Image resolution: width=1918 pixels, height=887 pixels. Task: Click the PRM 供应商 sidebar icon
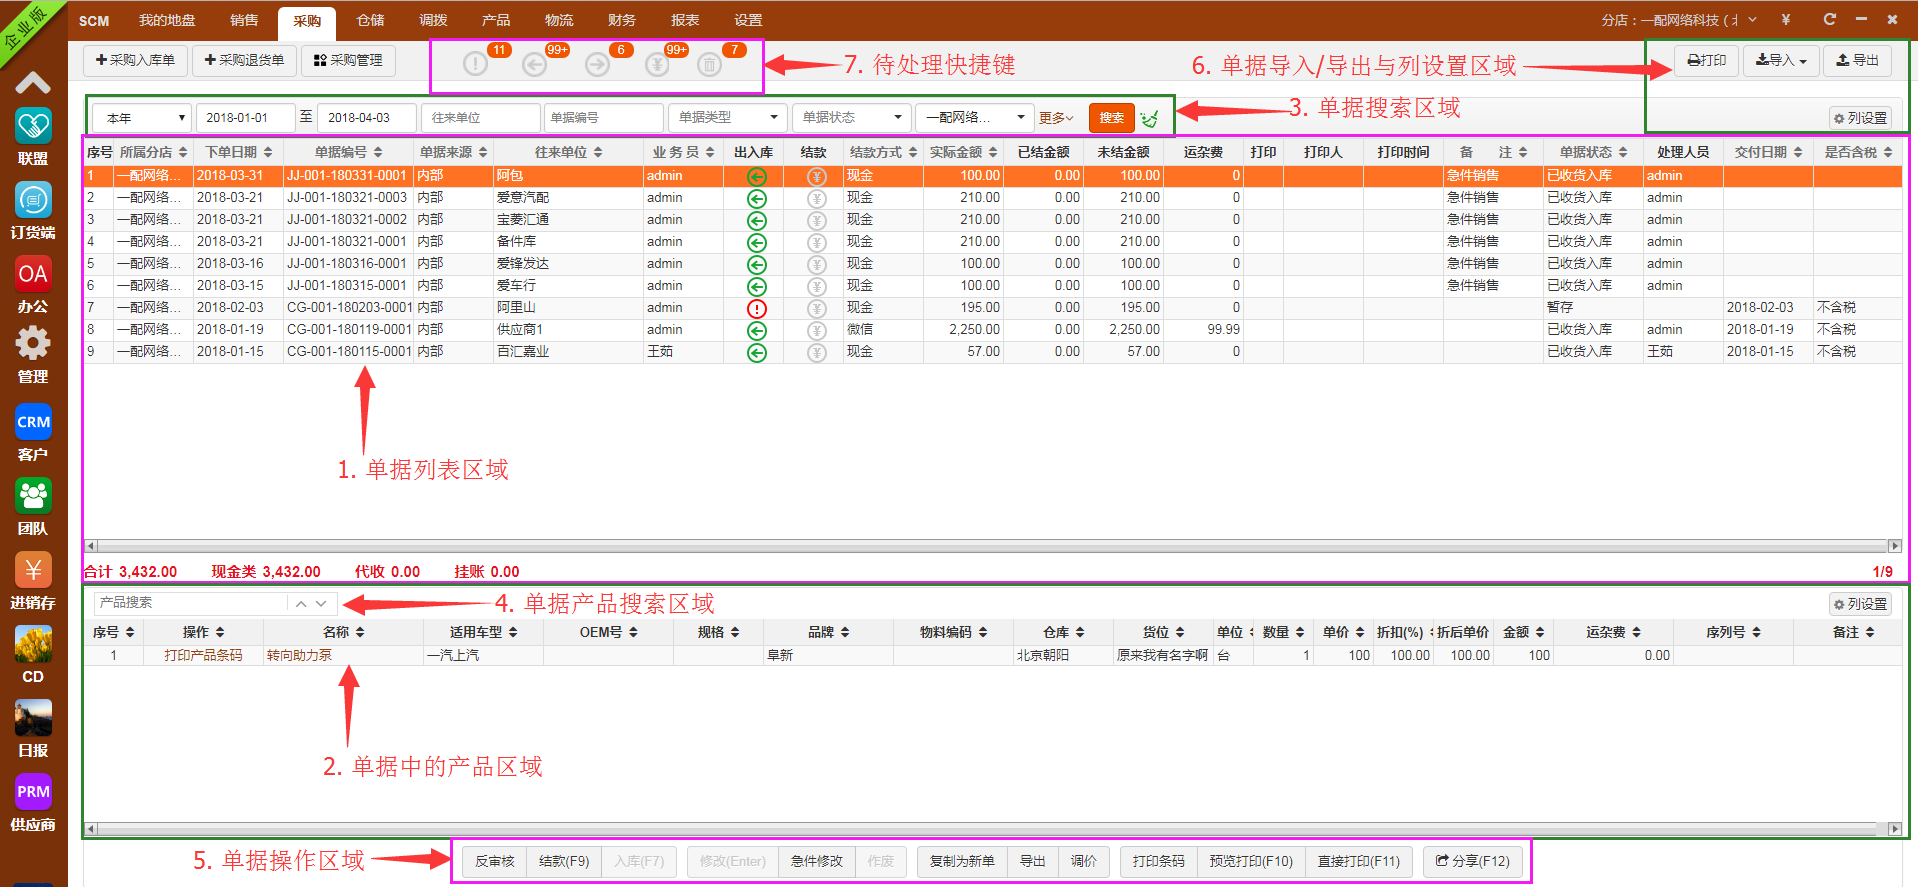tap(33, 792)
